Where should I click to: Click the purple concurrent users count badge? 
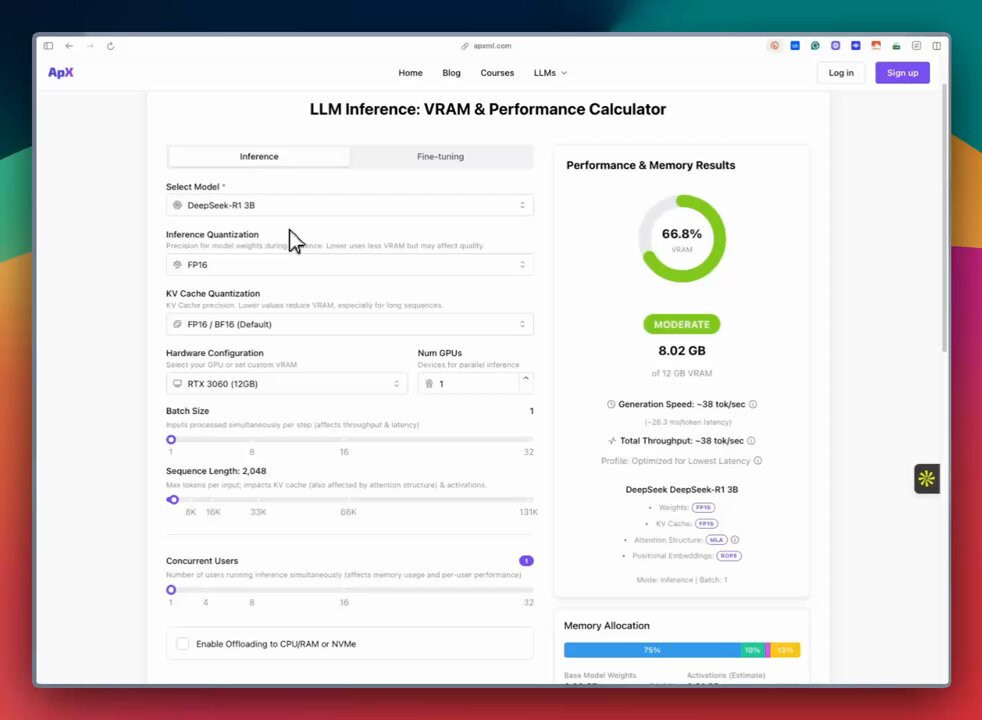tap(526, 561)
